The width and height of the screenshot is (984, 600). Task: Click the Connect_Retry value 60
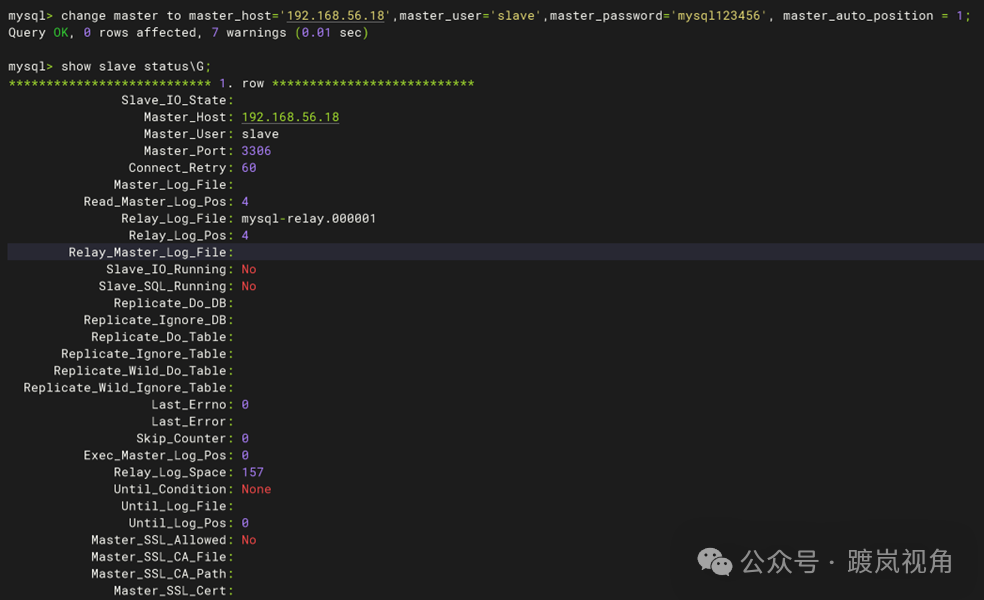tap(249, 168)
